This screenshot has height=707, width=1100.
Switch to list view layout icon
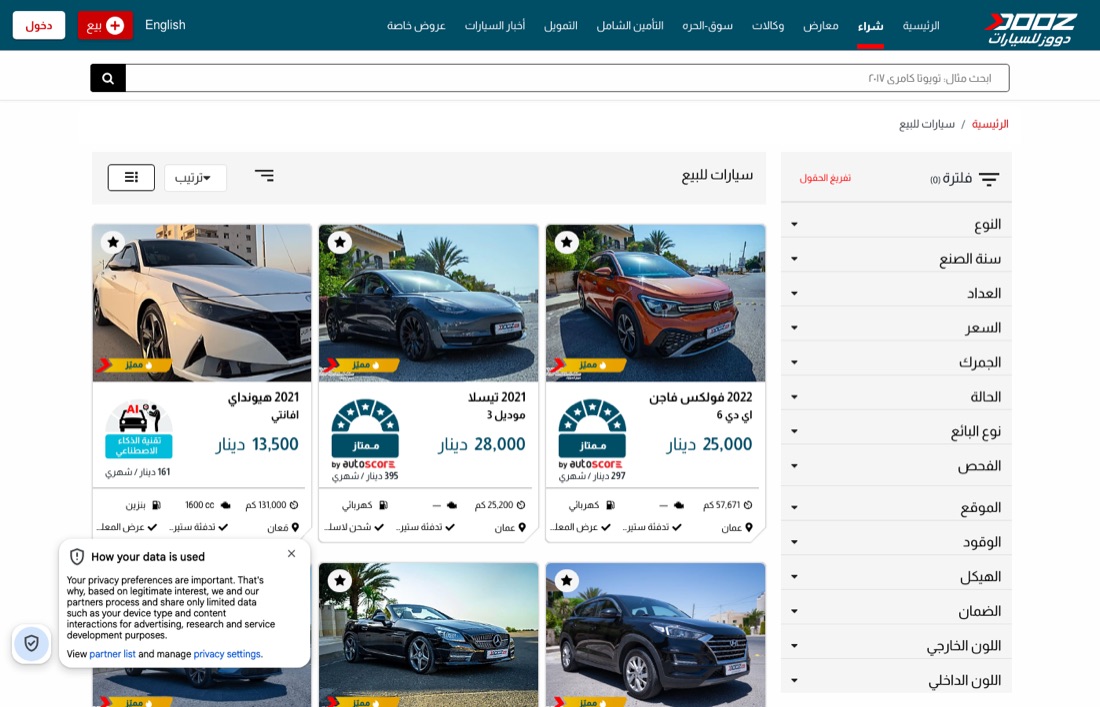(131, 177)
